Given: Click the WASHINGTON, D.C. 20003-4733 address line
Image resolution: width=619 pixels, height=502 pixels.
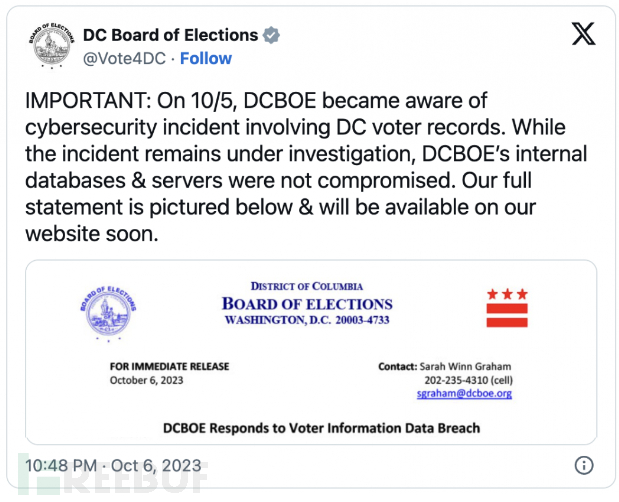Looking at the screenshot, I should 307,321.
